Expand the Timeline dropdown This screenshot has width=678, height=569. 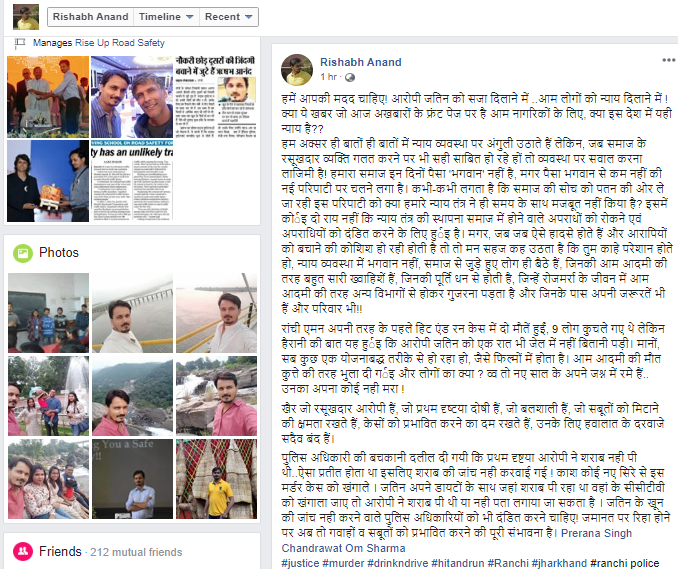point(166,17)
